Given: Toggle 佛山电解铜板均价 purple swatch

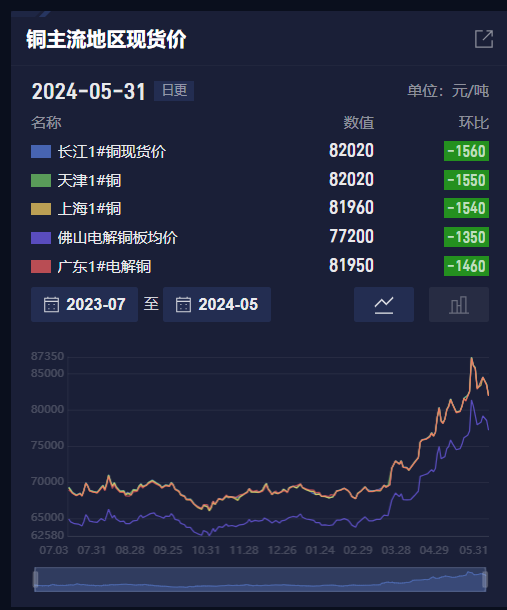Looking at the screenshot, I should (x=41, y=238).
